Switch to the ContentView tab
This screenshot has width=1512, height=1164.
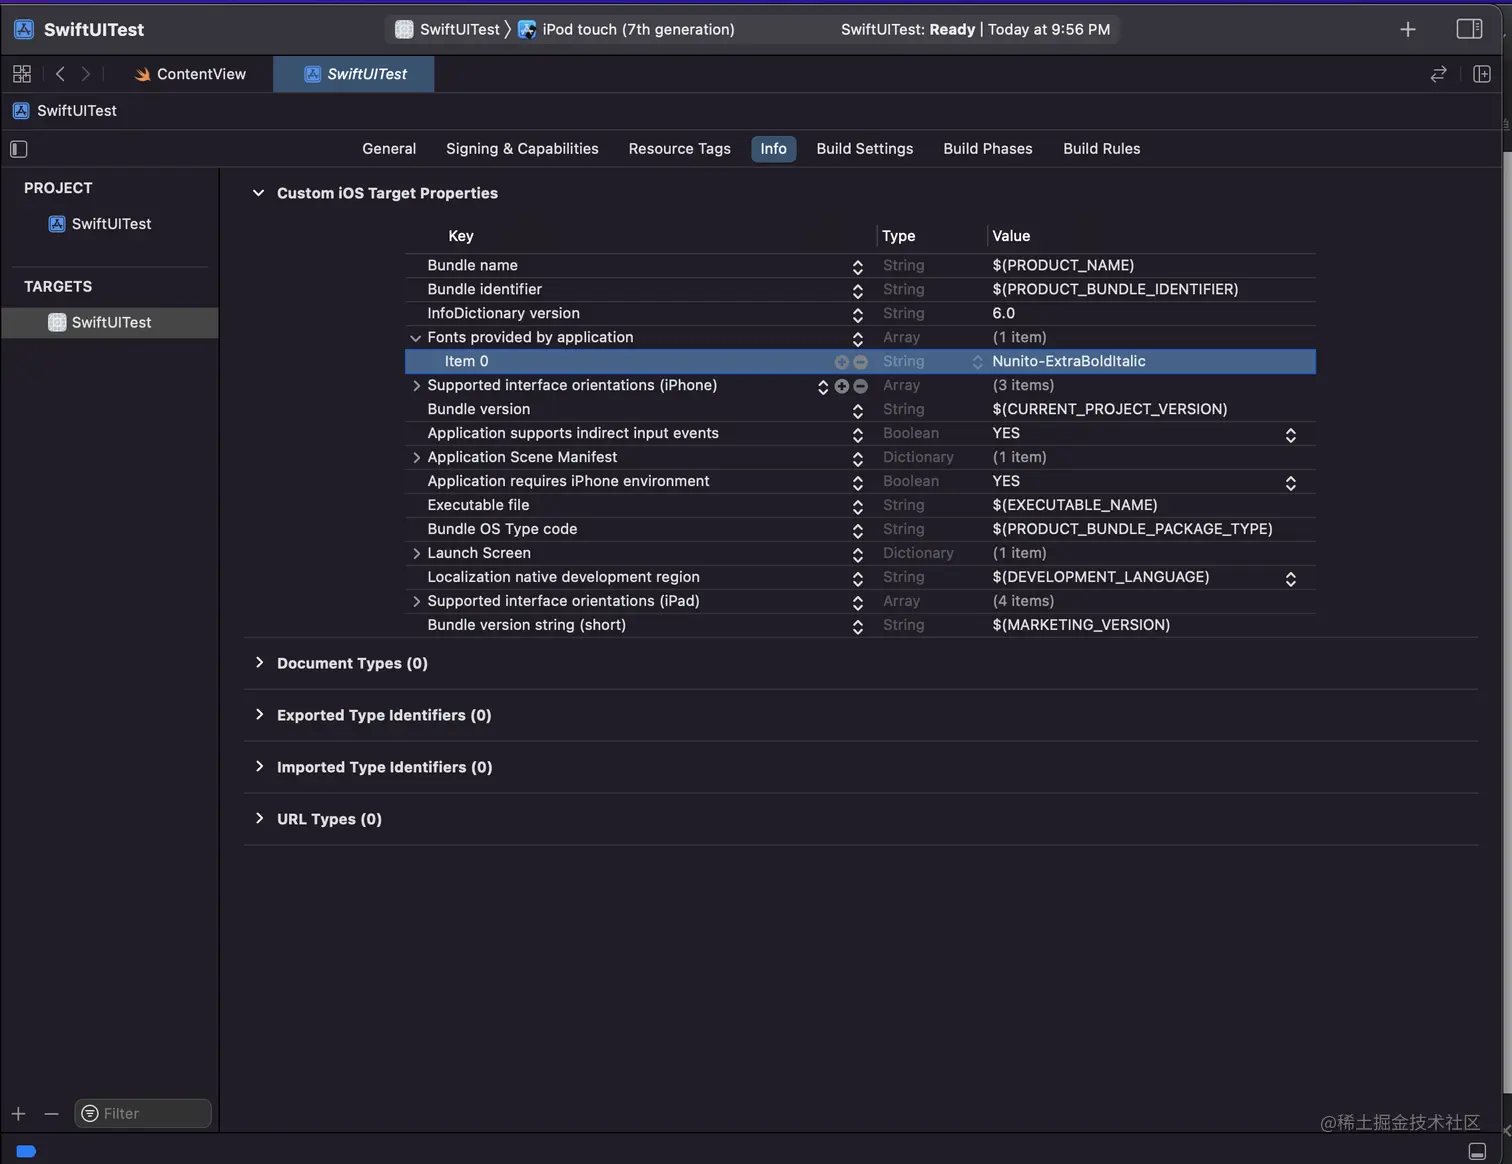point(190,74)
